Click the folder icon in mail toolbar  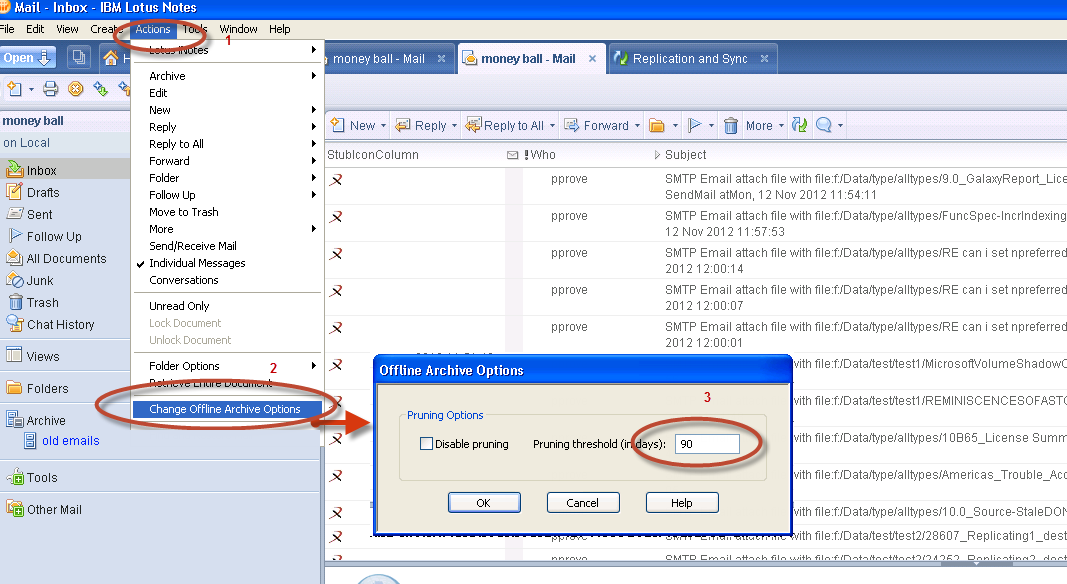pos(657,125)
